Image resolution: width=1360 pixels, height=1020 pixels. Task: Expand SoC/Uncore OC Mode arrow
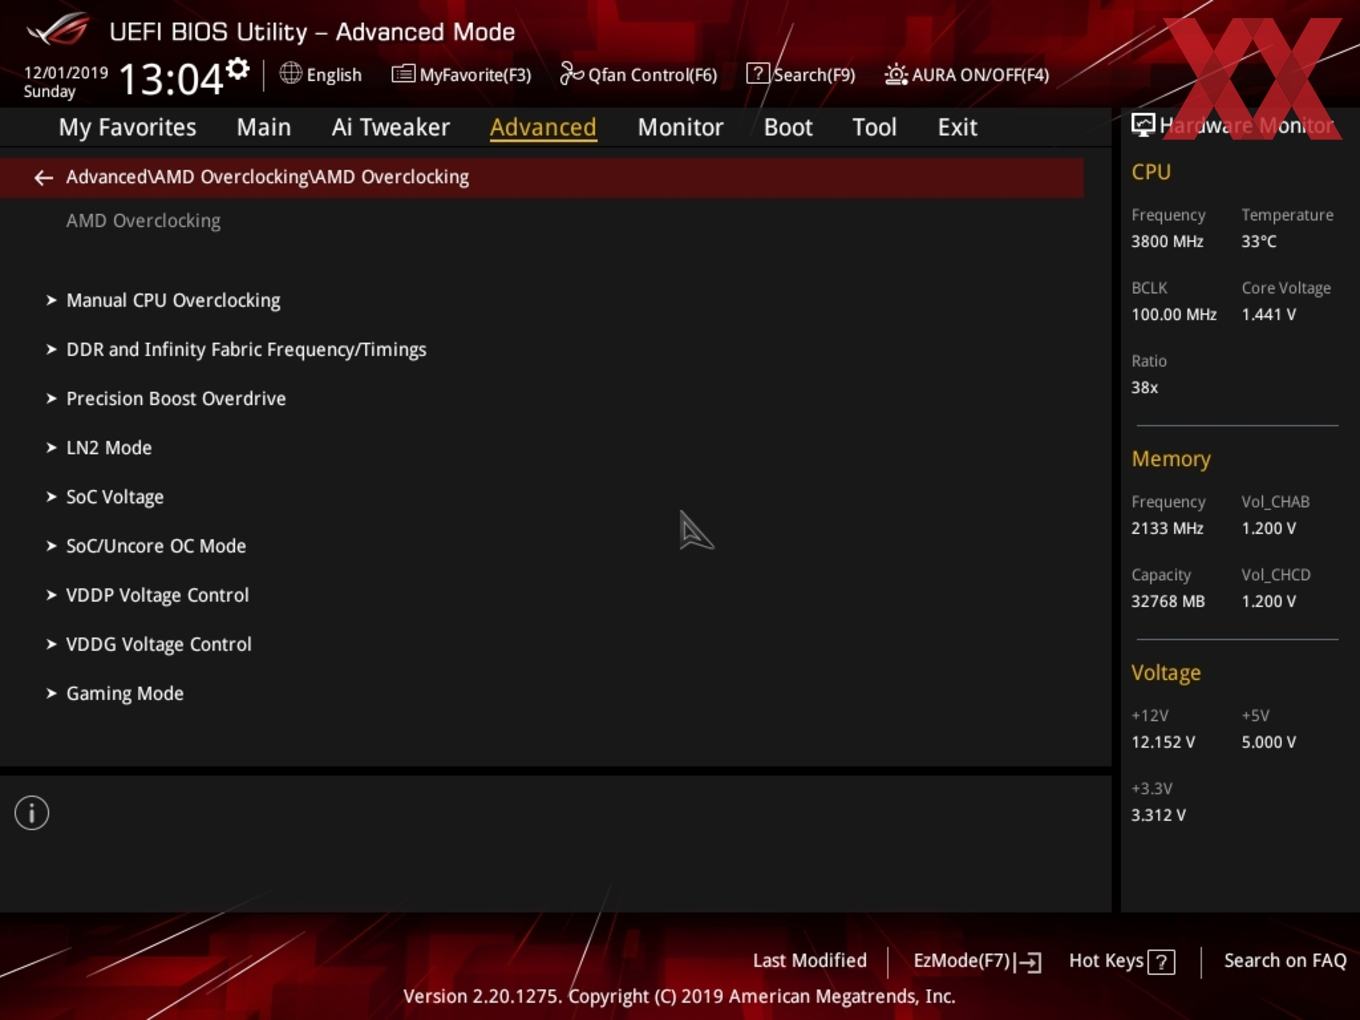tap(51, 545)
